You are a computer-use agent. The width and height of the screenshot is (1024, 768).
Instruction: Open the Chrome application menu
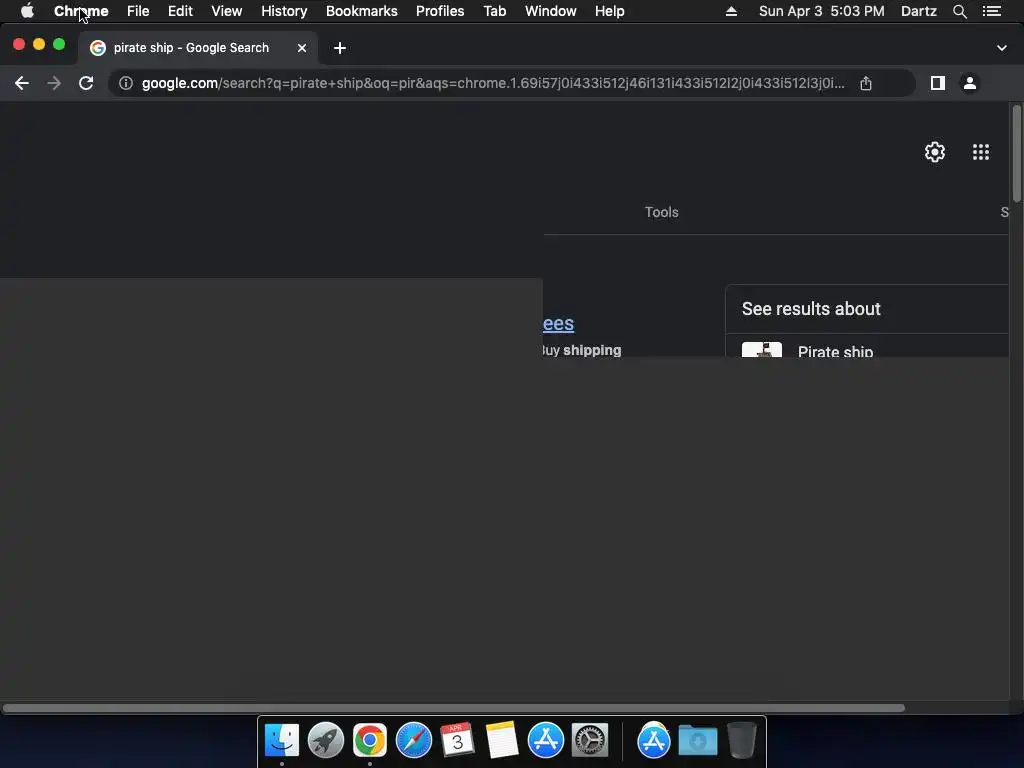[x=81, y=11]
